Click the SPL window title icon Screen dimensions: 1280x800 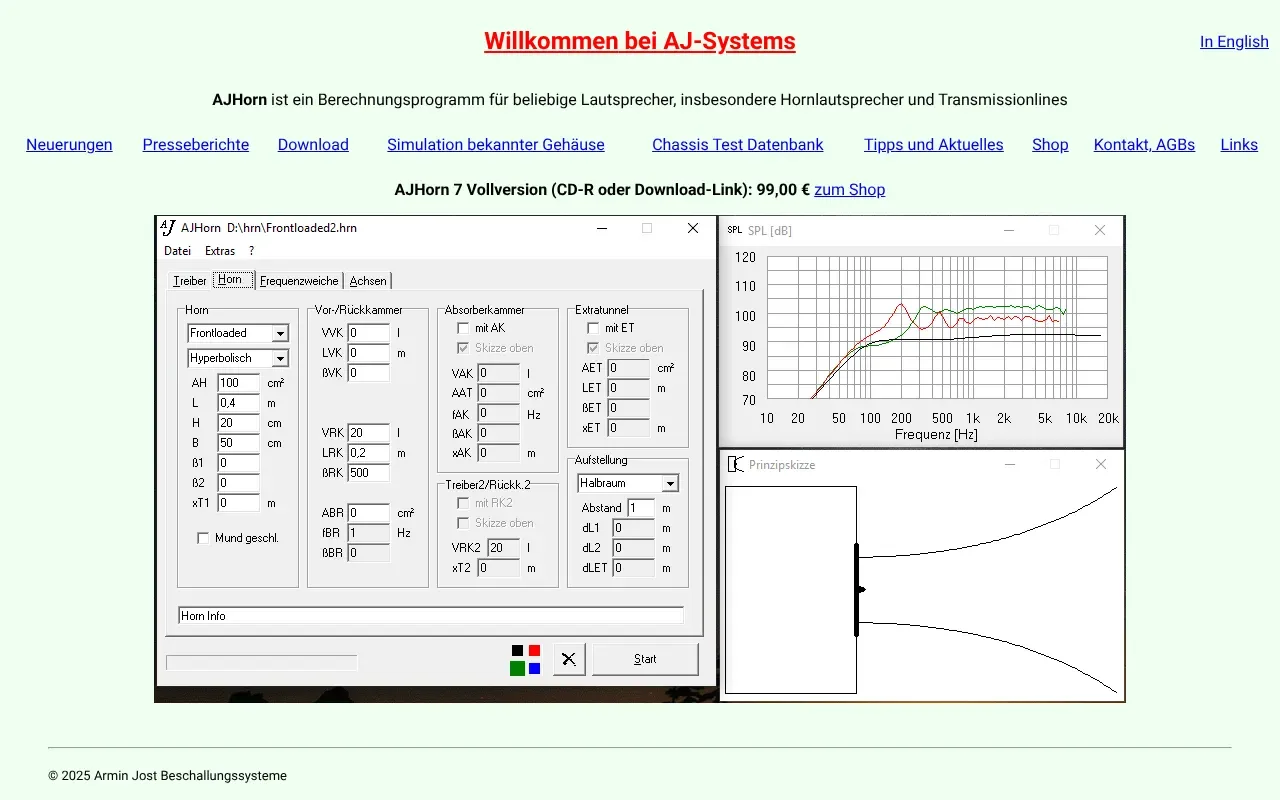pos(734,230)
